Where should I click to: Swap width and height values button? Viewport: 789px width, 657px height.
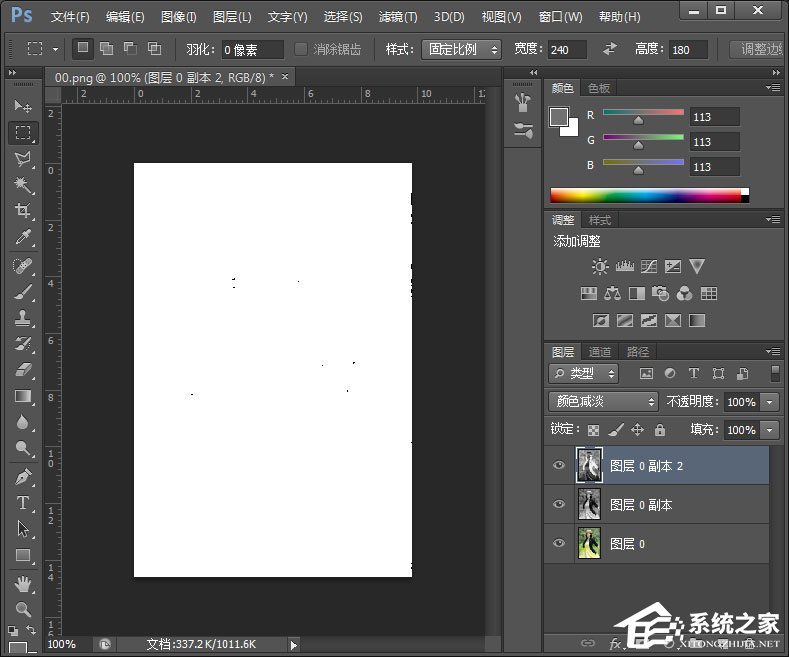(610, 49)
